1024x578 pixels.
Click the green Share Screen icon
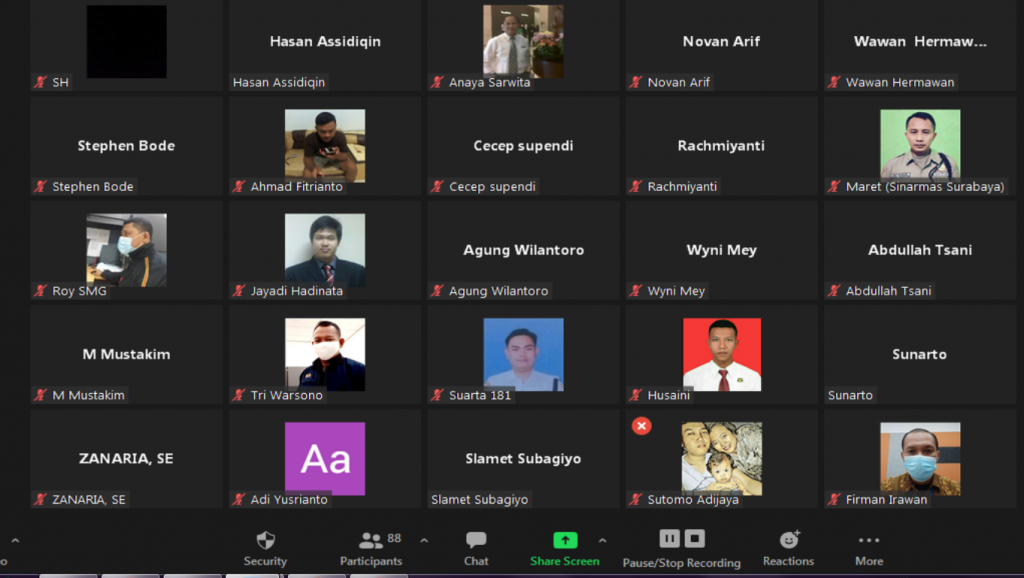[565, 540]
